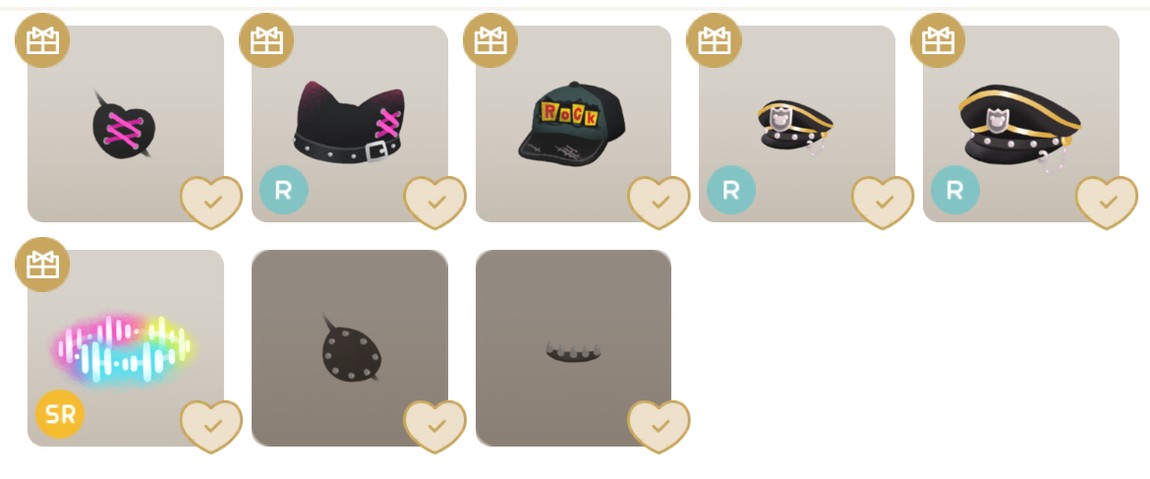Select the studded round eyepatch item
This screenshot has width=1150, height=479.
[349, 348]
